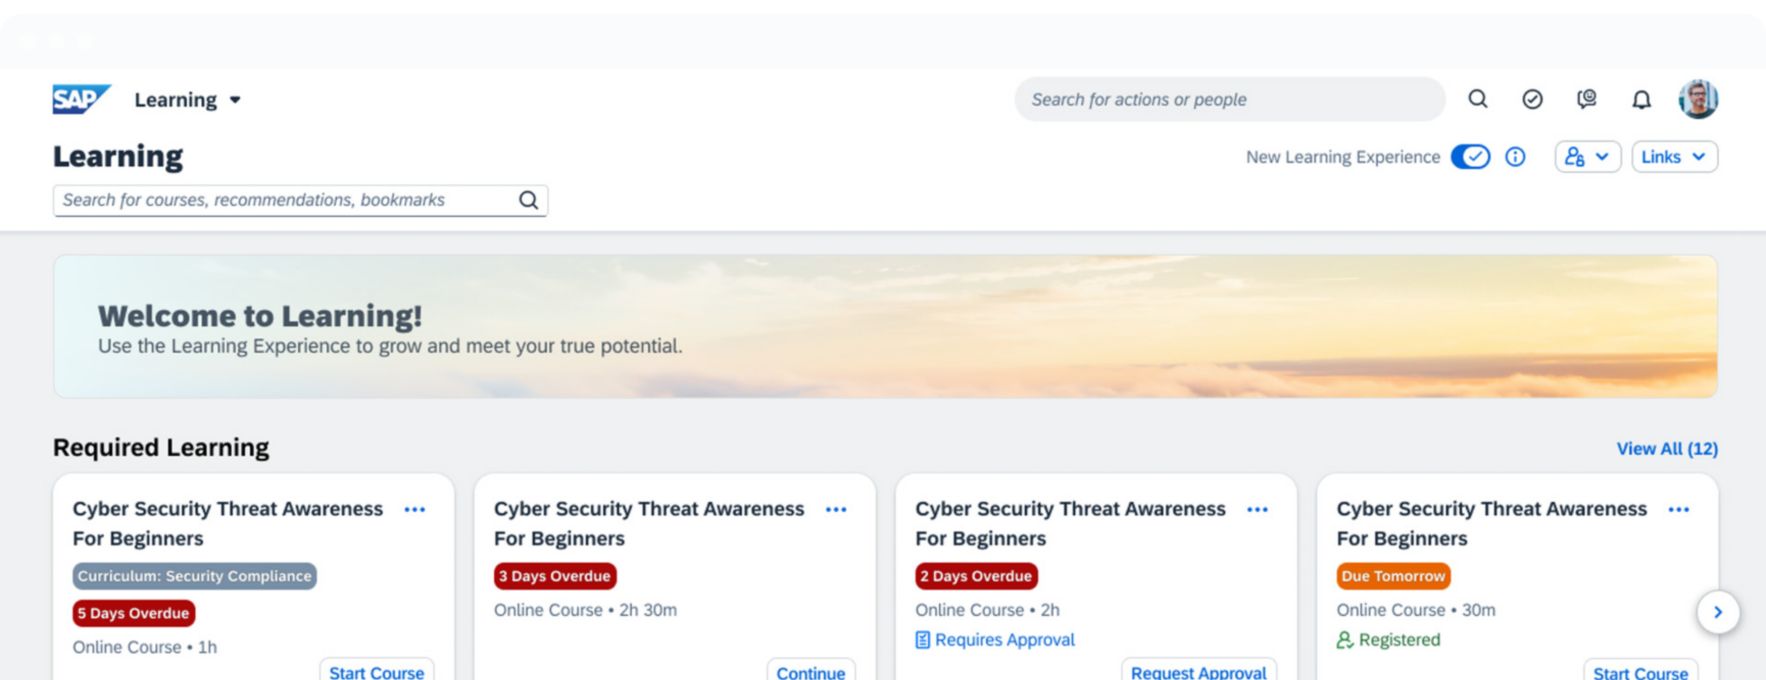Click the Continue button

810,672
